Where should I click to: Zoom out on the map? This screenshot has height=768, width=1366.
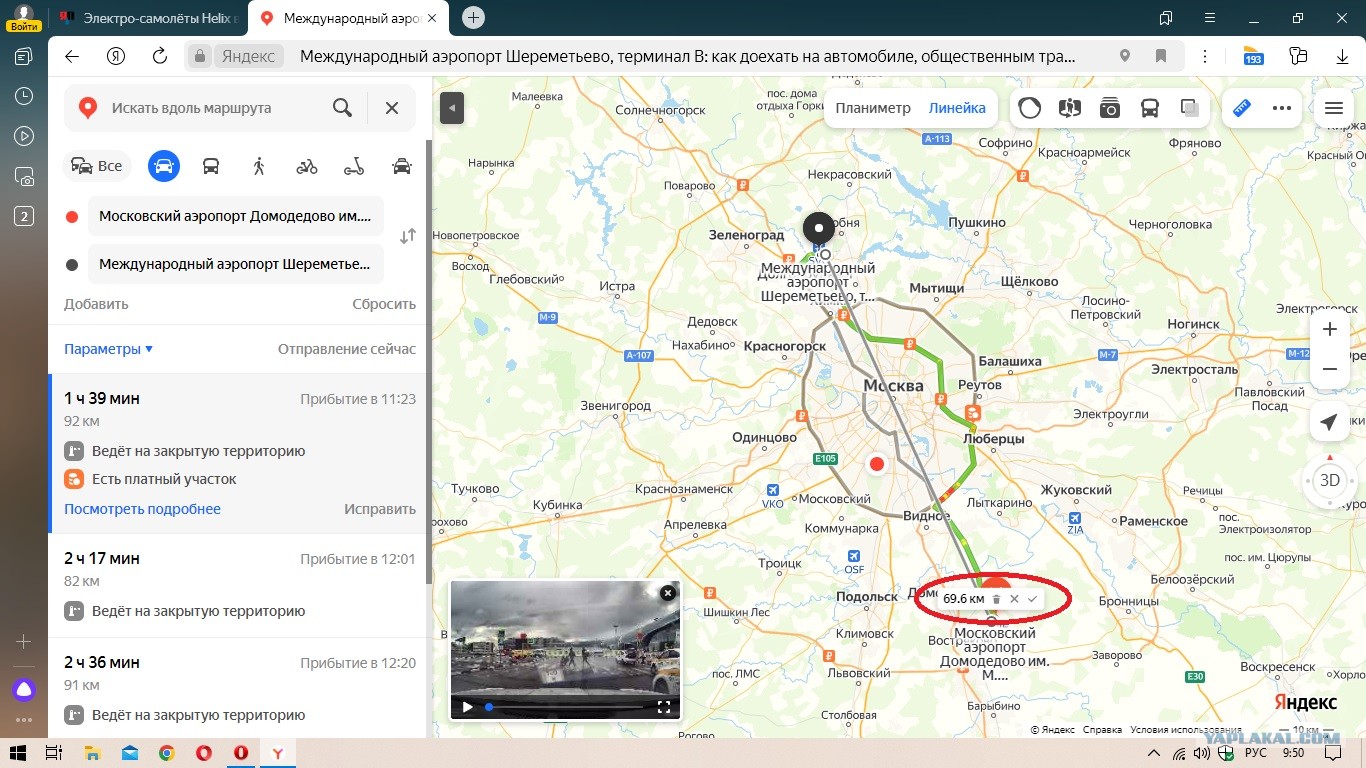point(1330,369)
